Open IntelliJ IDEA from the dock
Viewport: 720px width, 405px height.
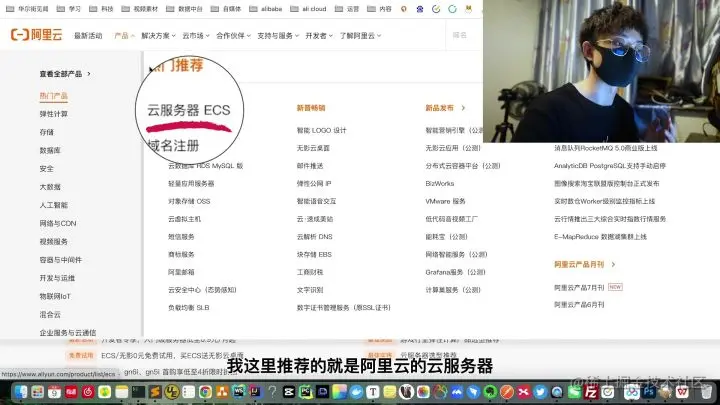click(x=255, y=392)
